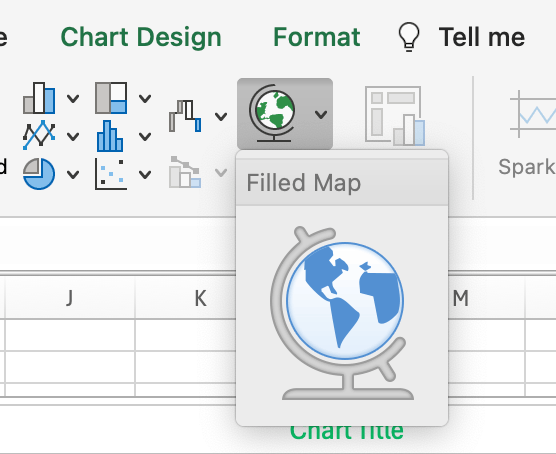Screen dimensions: 556x454
Task: Expand the pie chart dropdown arrow
Action: click(x=73, y=174)
